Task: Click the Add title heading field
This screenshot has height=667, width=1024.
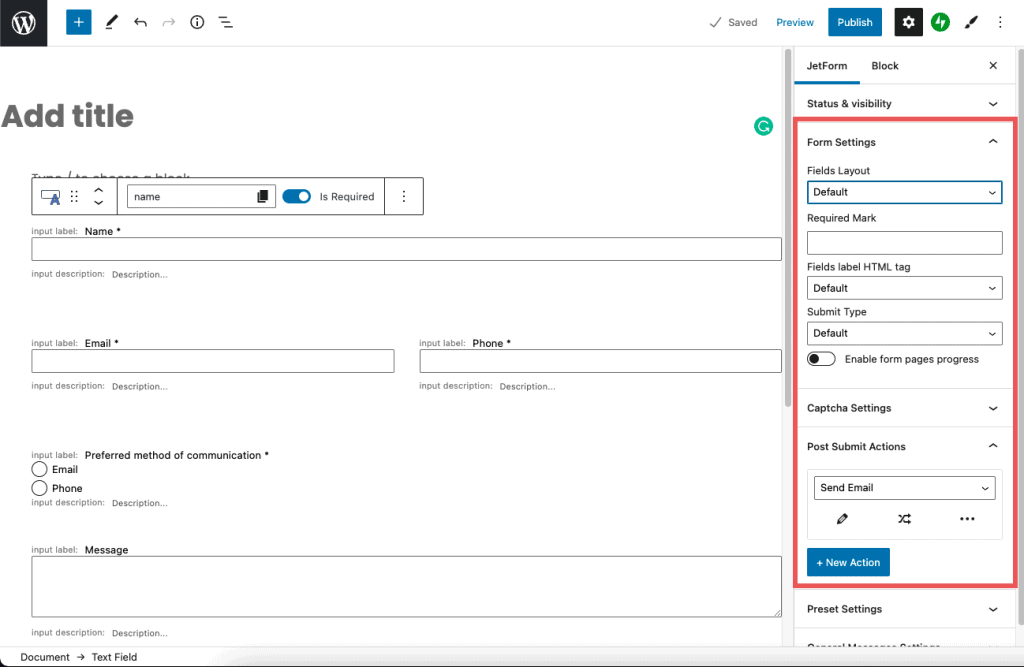Action: tap(67, 116)
